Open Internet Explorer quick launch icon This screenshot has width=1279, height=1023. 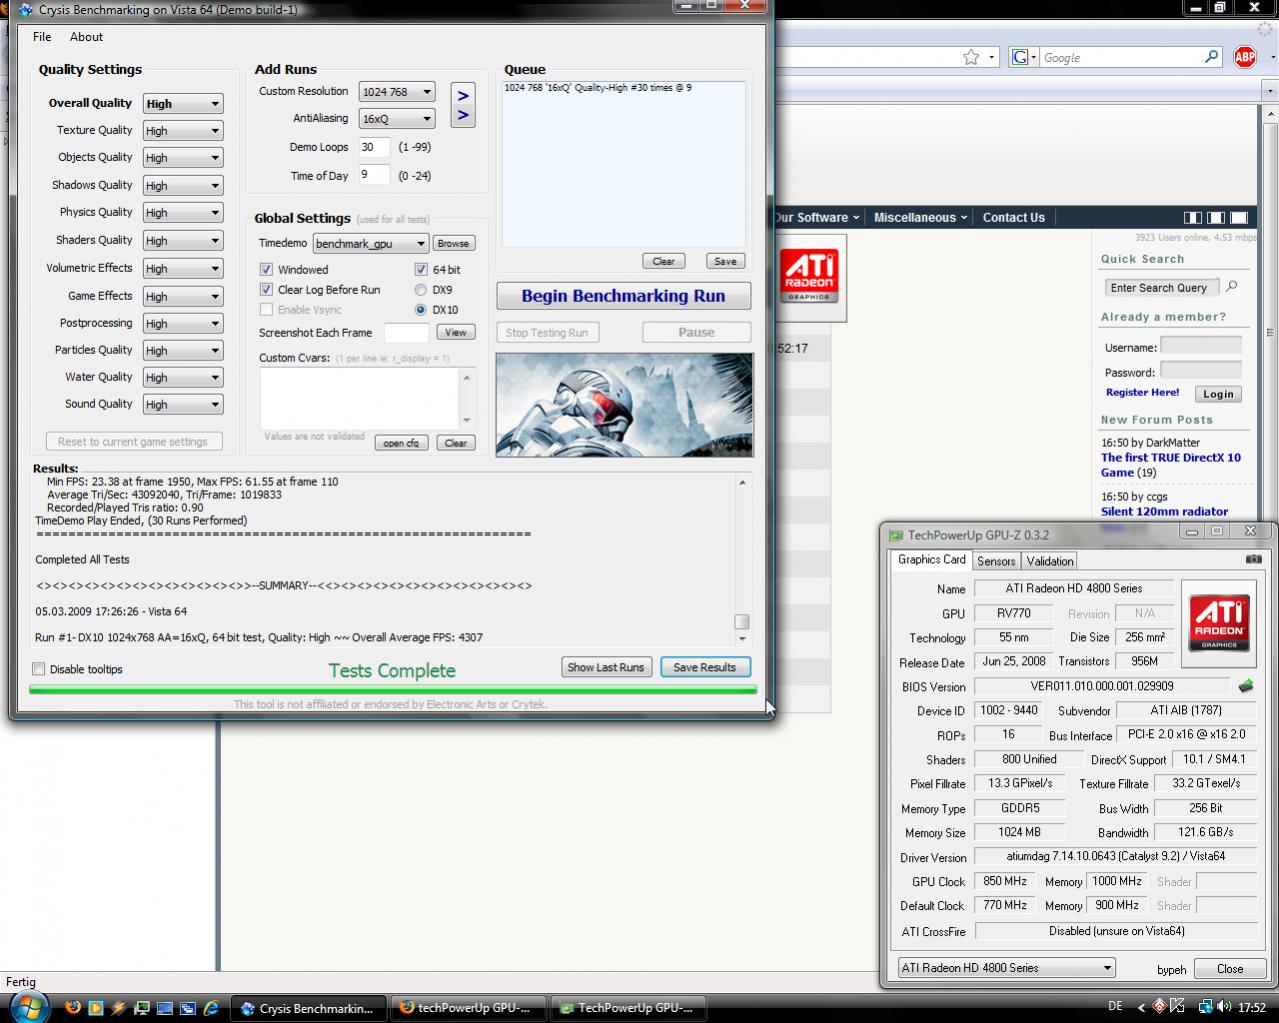(x=211, y=1008)
